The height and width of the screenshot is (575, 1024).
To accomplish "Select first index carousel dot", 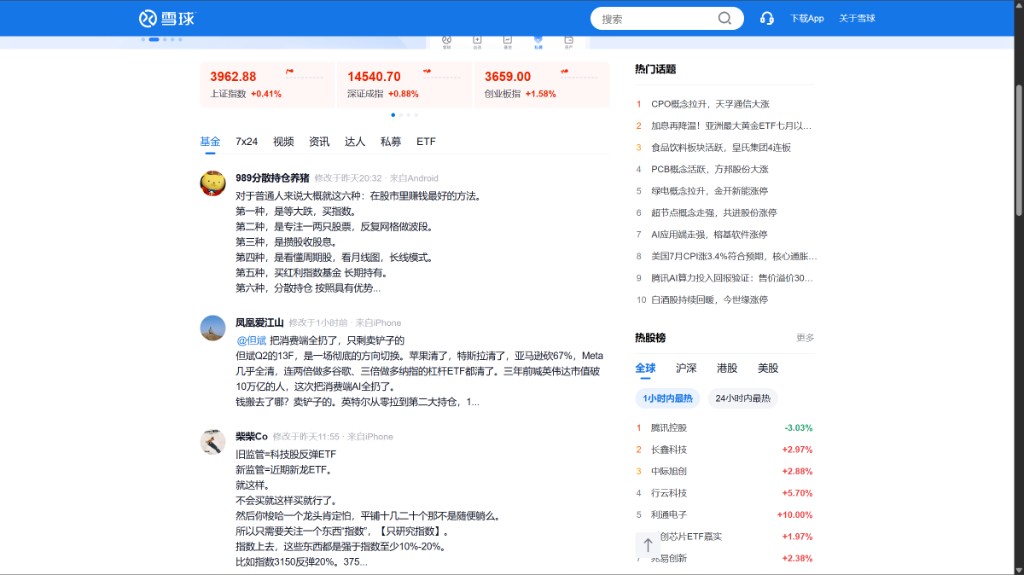I will coord(392,115).
